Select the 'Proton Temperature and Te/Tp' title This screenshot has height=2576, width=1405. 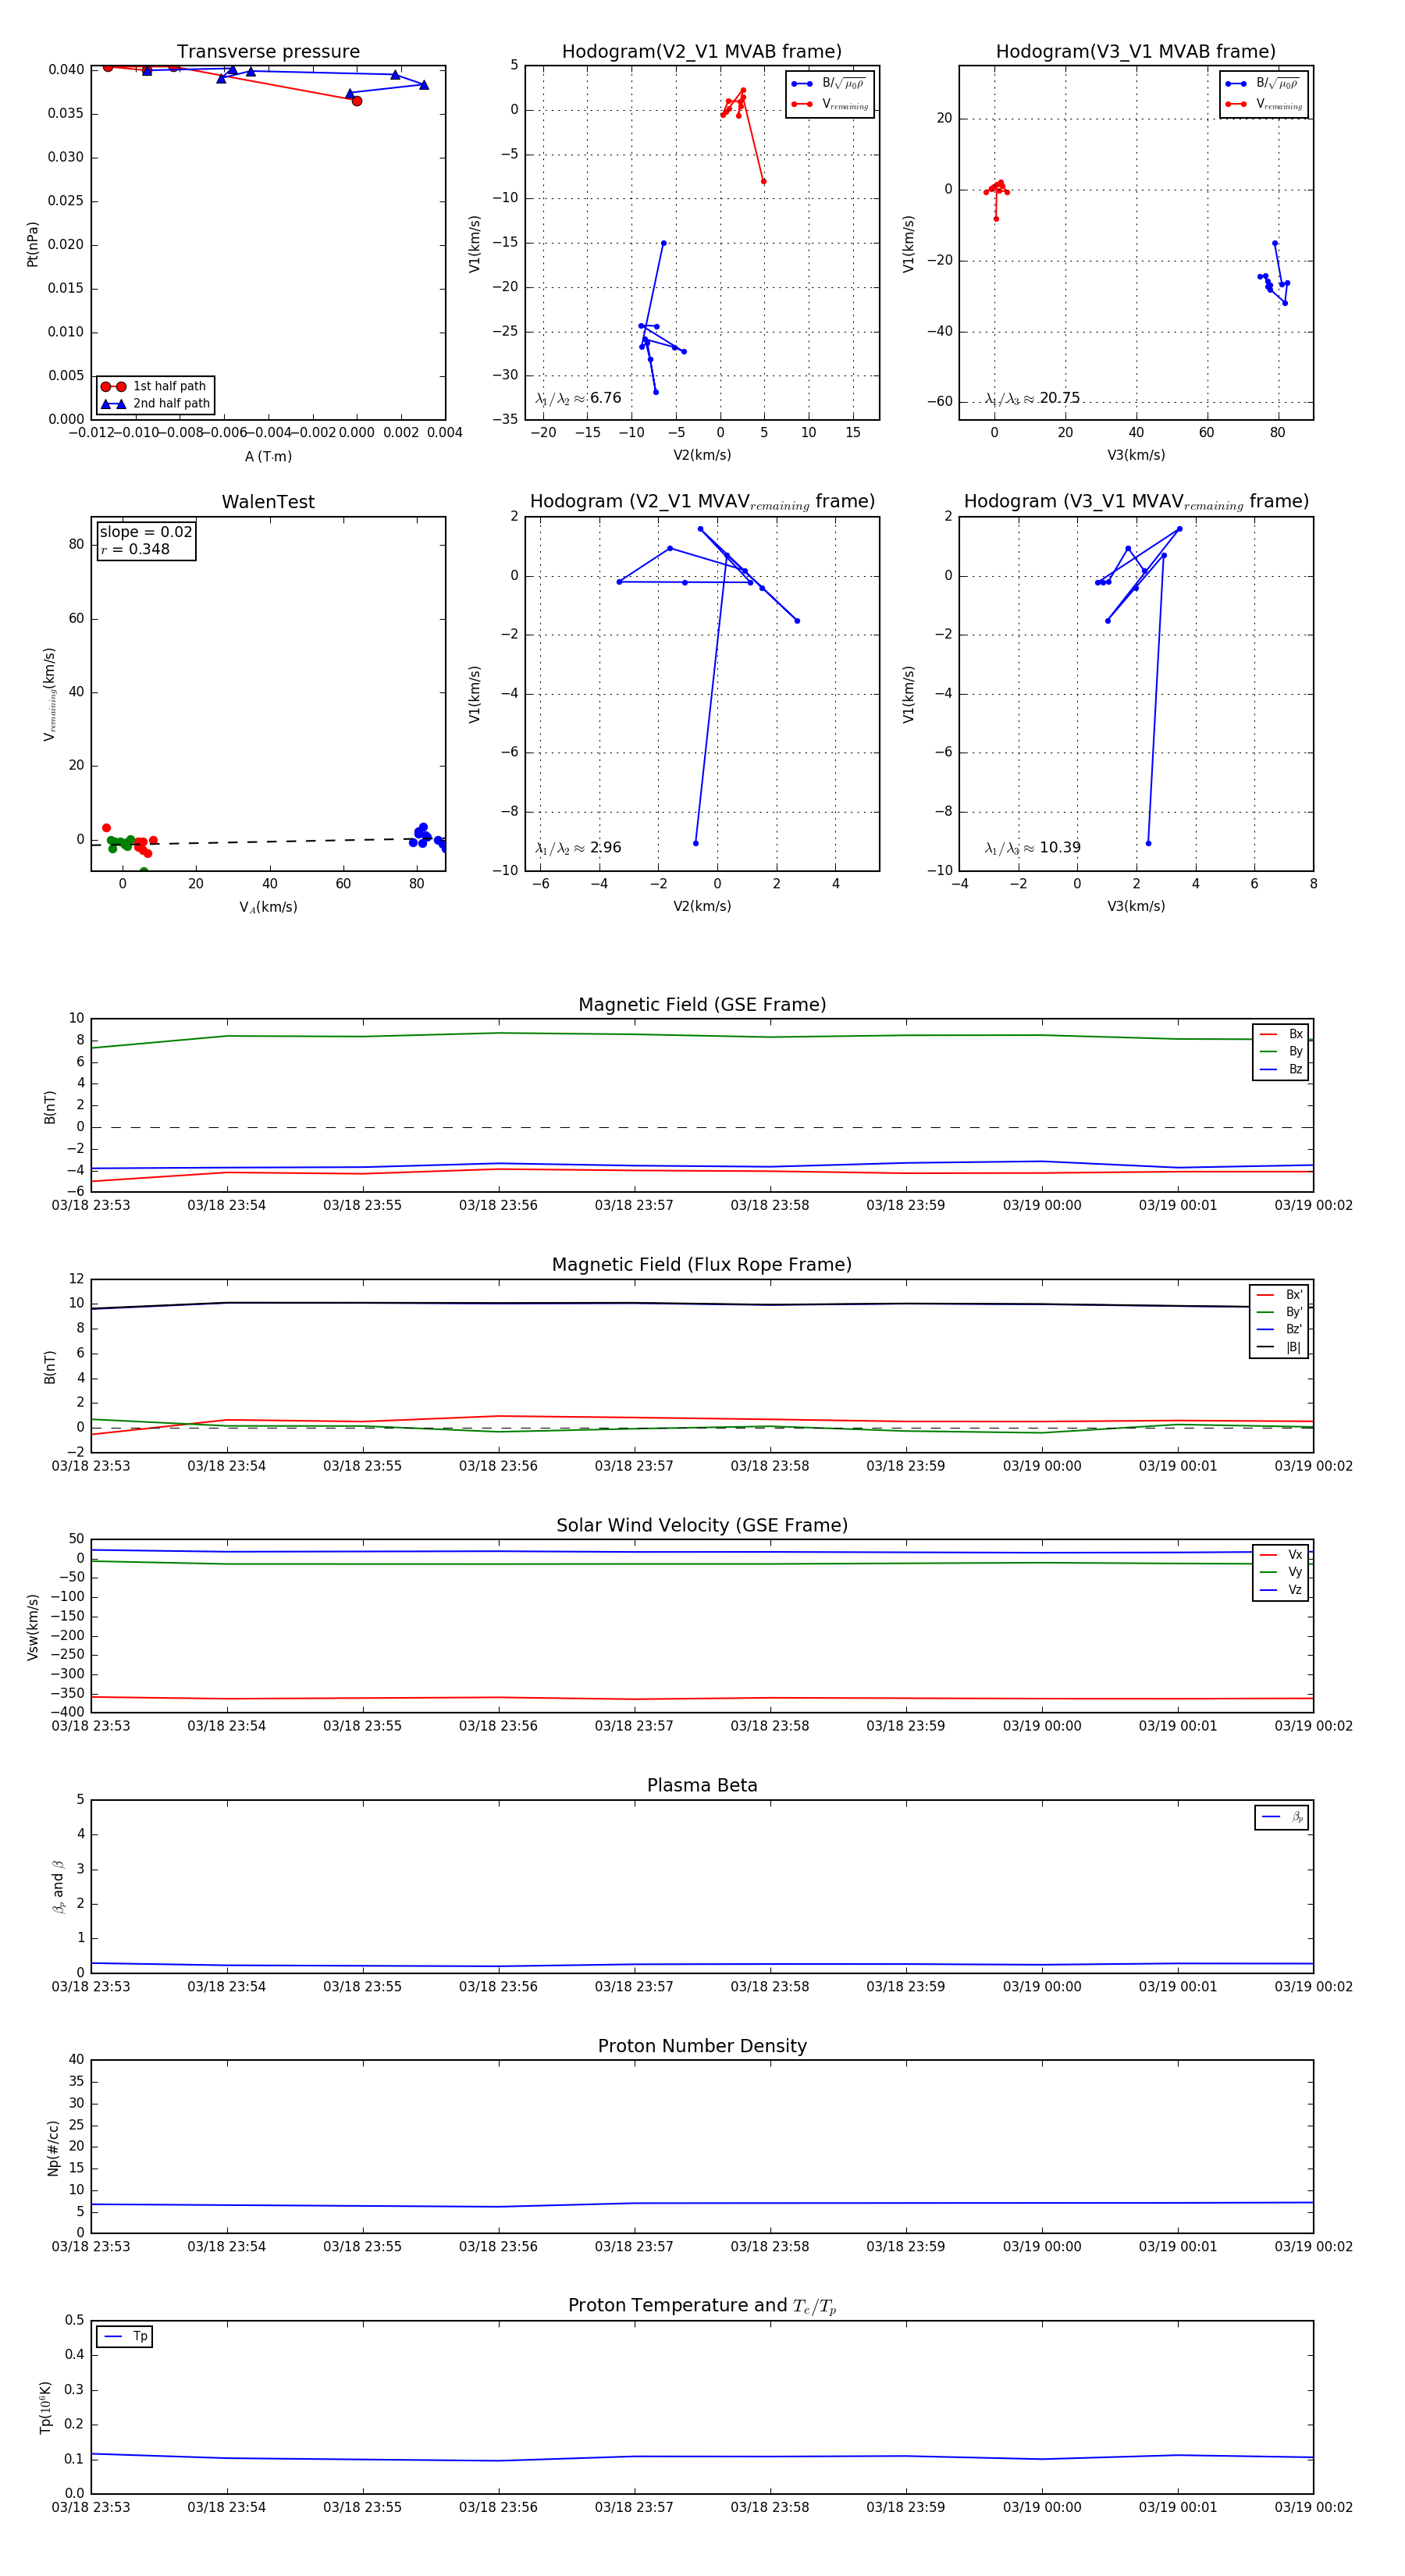click(x=702, y=2305)
